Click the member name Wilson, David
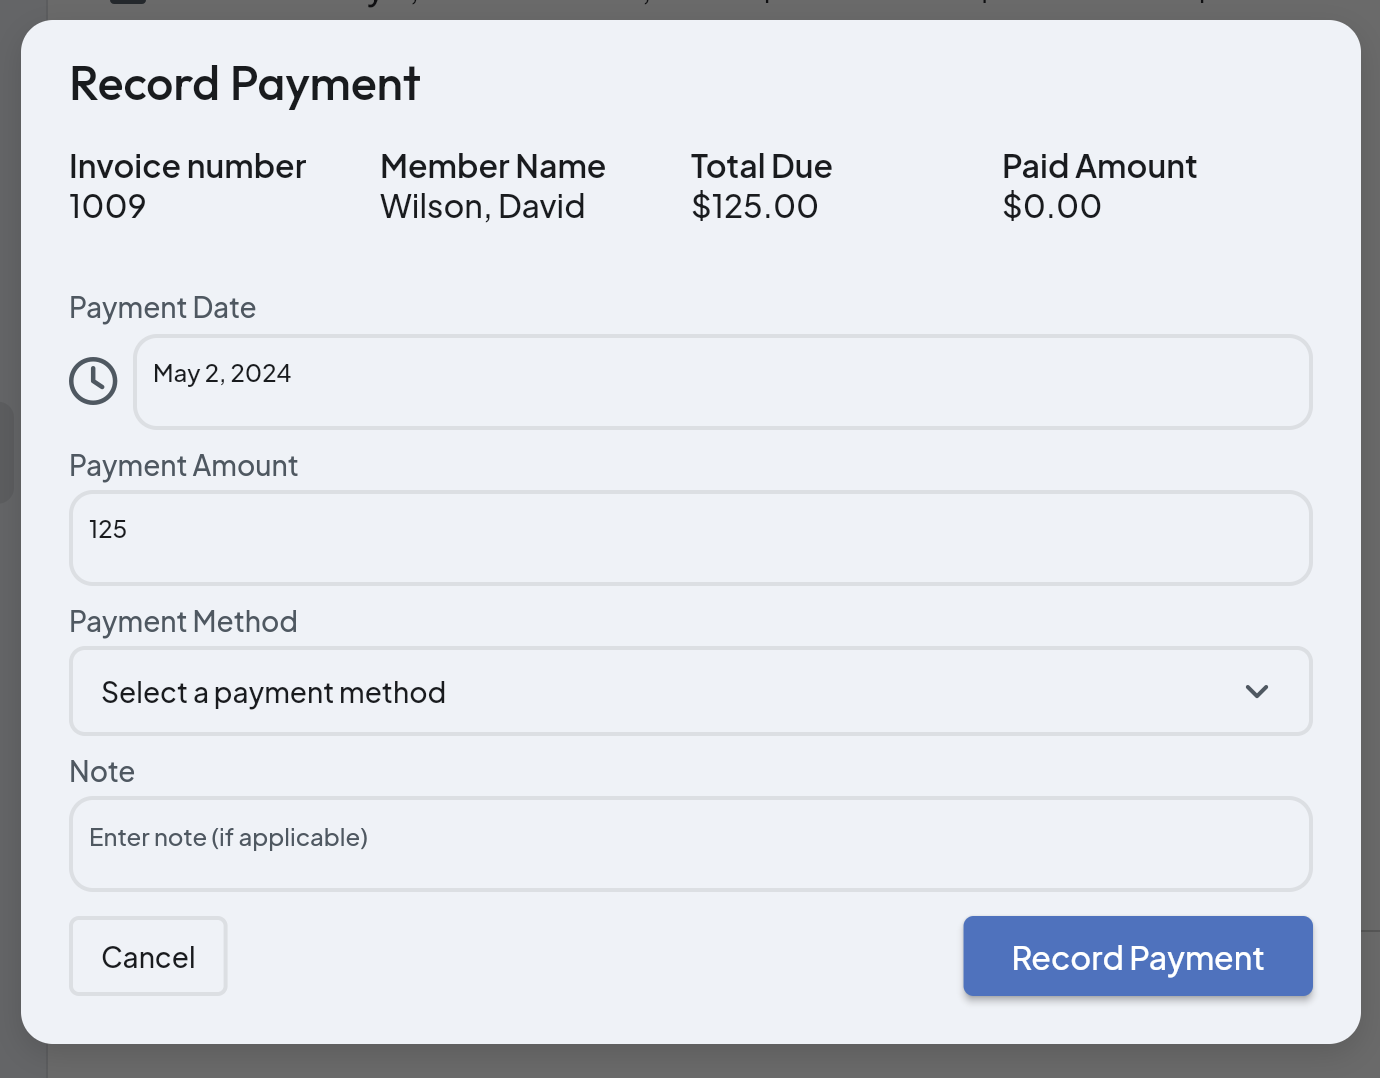Viewport: 1380px width, 1078px height. (482, 206)
